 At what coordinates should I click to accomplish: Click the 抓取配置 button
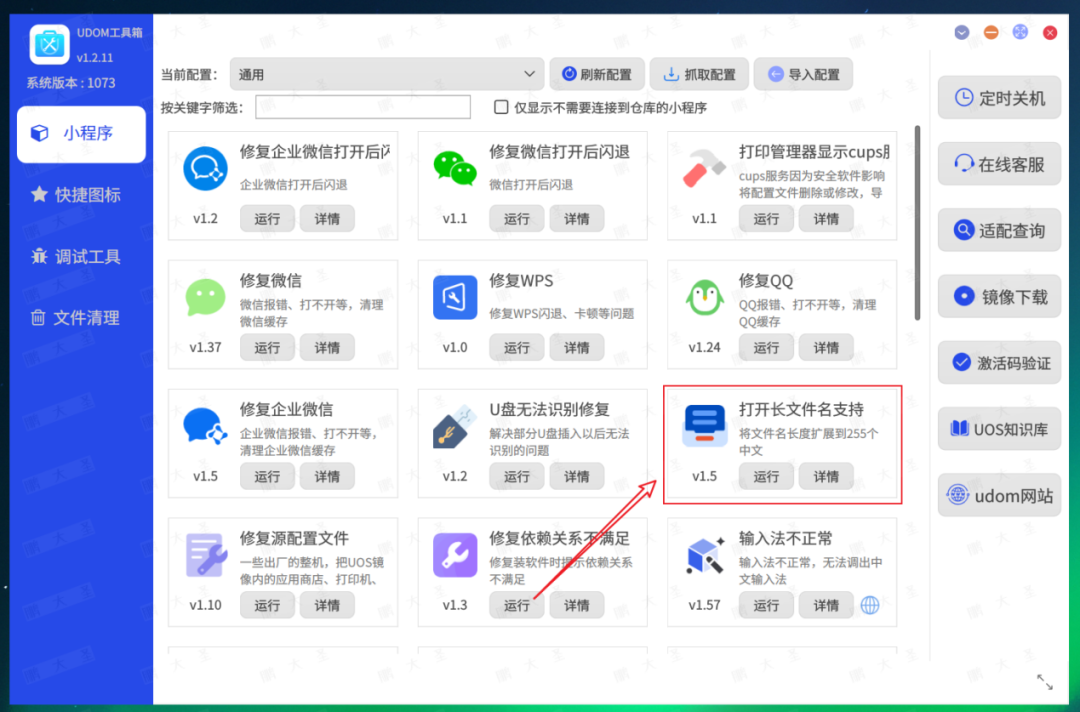pos(698,74)
